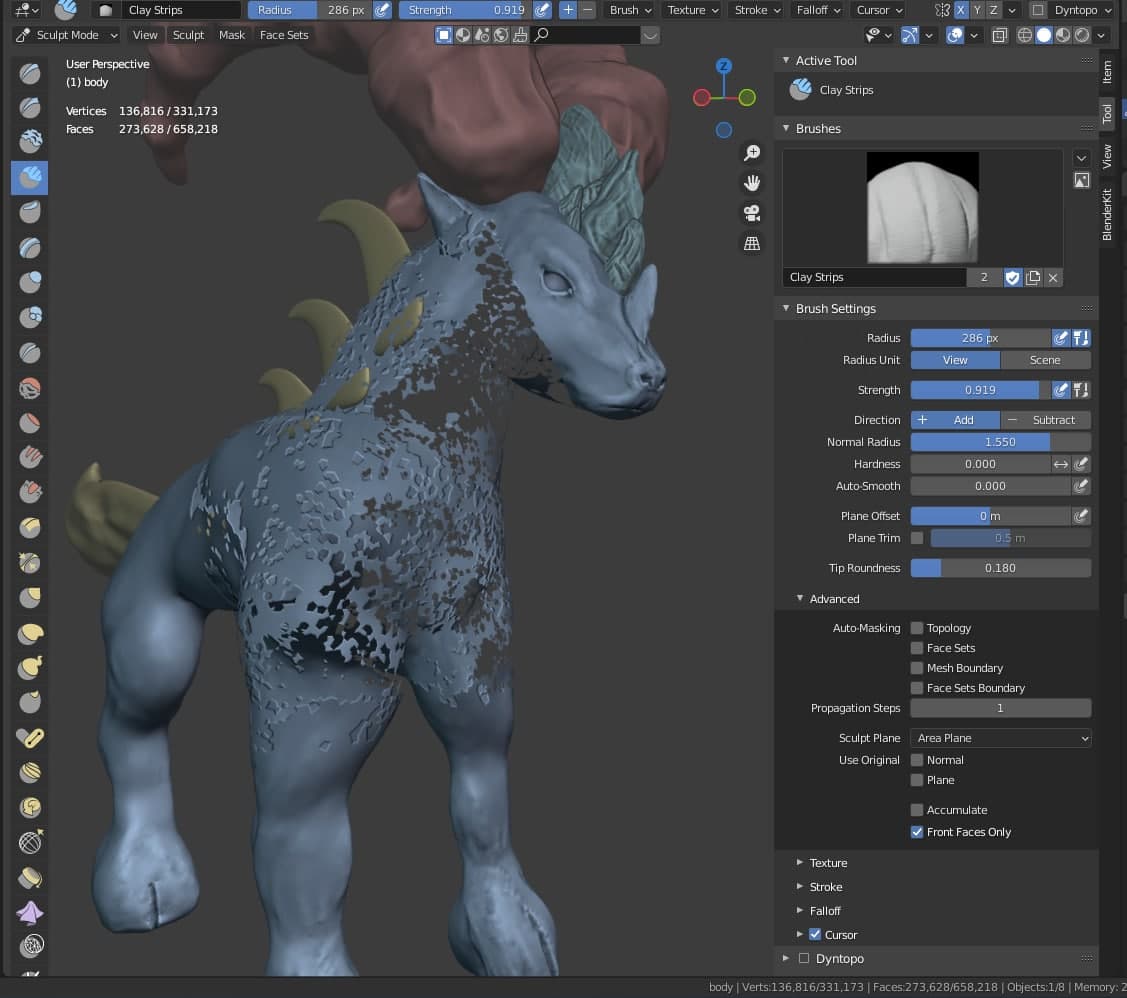Image resolution: width=1127 pixels, height=998 pixels.
Task: Click the viewport zoom magnifier icon
Action: [752, 153]
